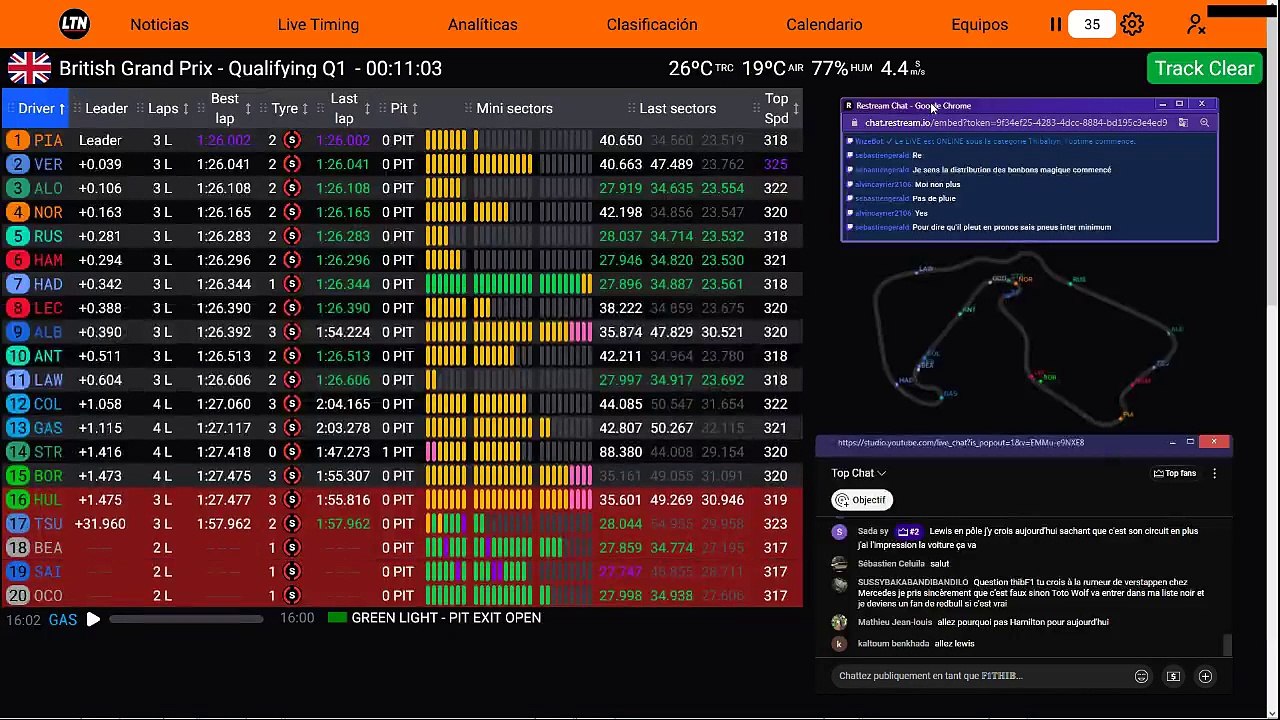Open the Noticias menu
Image resolution: width=1280 pixels, height=720 pixels.
pos(159,24)
